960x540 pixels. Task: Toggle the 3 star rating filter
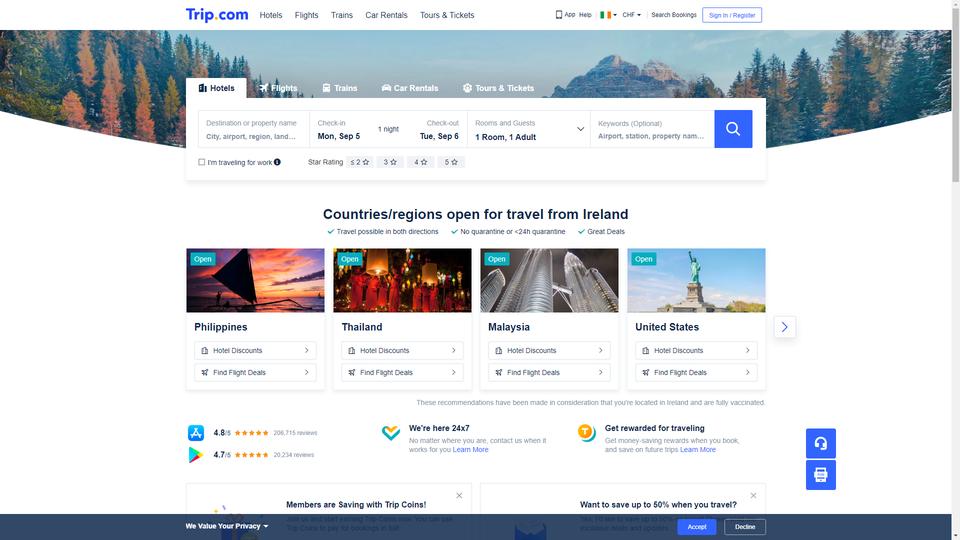[390, 162]
